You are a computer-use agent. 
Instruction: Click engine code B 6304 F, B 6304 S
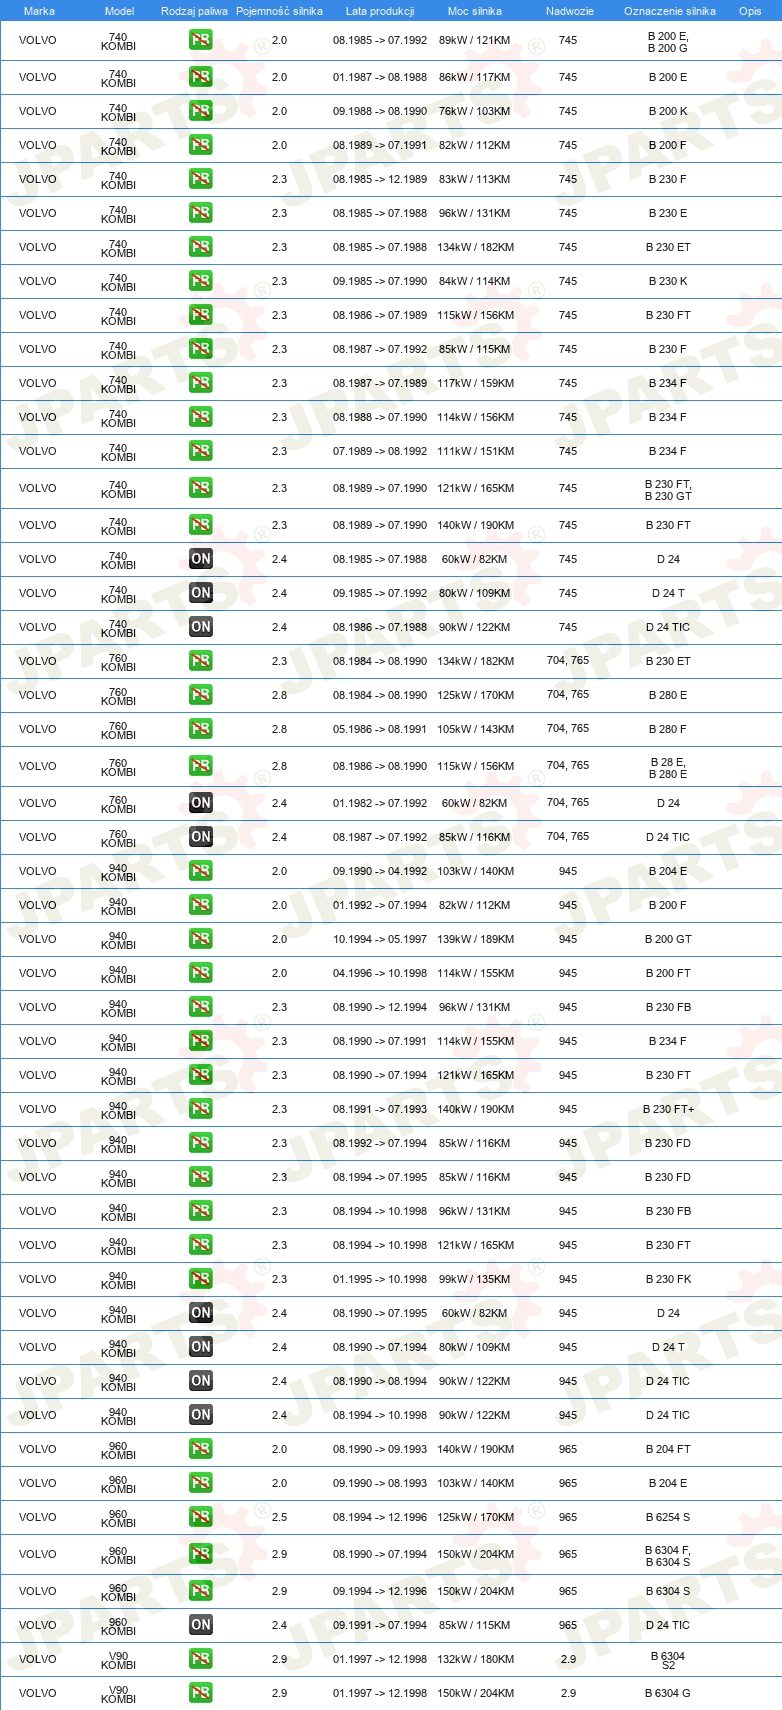coord(668,1556)
